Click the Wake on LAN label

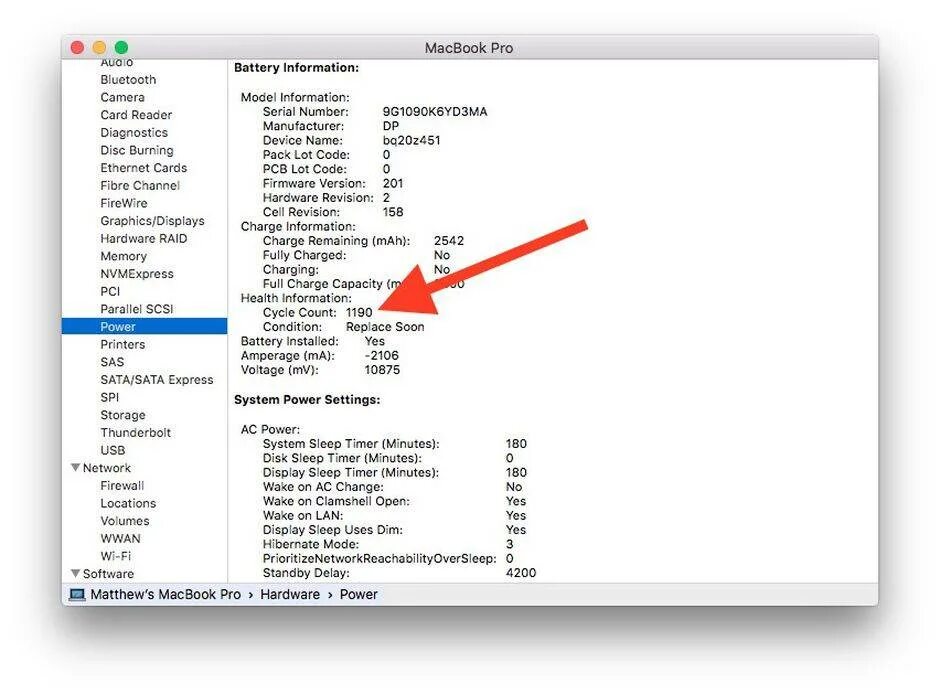point(303,515)
